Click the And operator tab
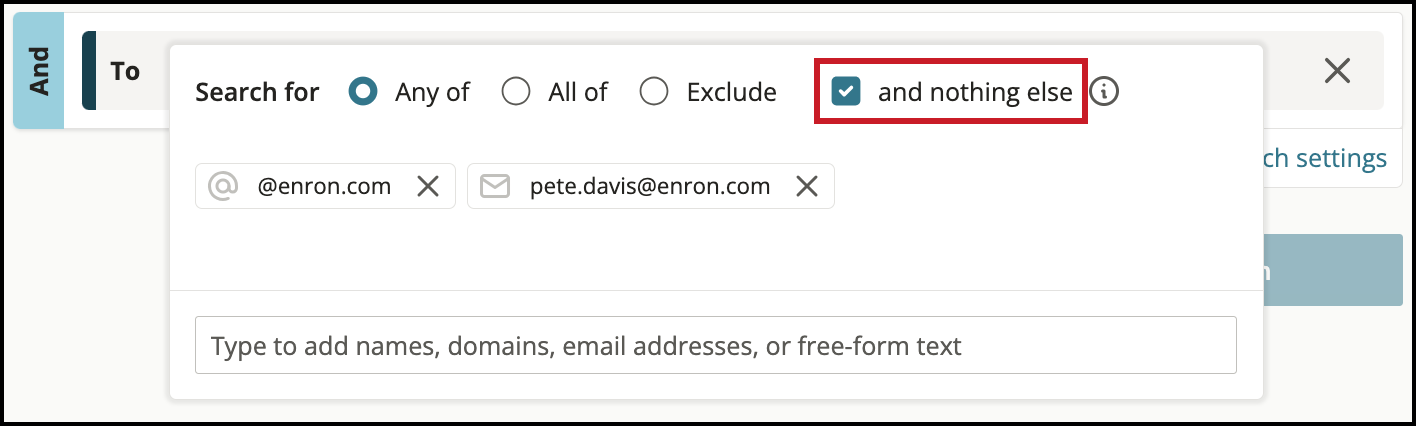This screenshot has height=426, width=1416. click(39, 71)
